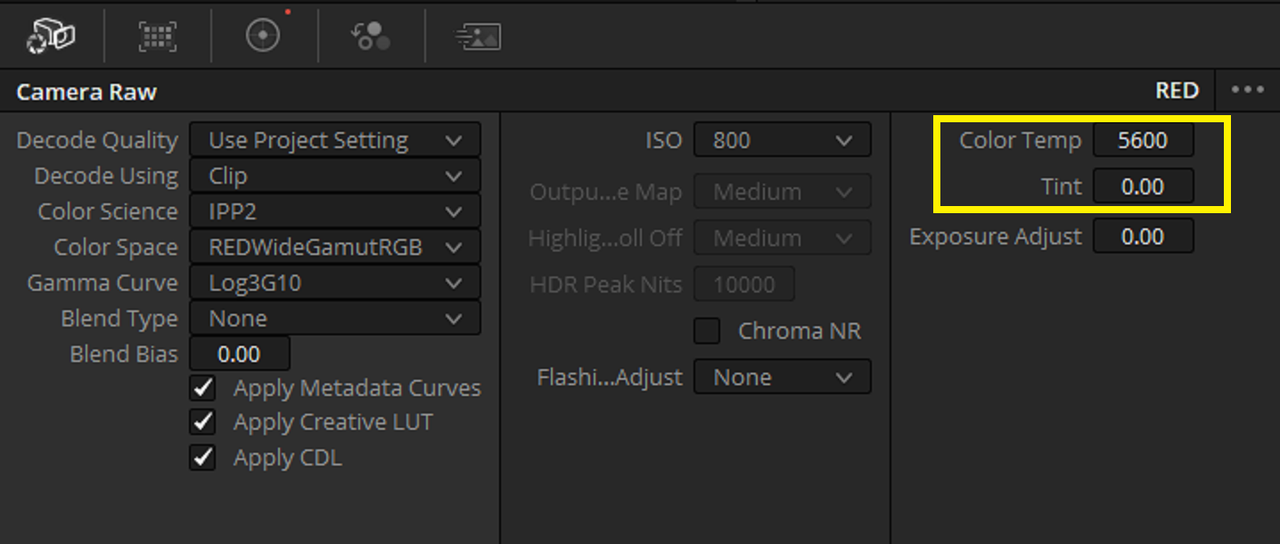
Task: Click the Camera Raw panel title
Action: [87, 92]
